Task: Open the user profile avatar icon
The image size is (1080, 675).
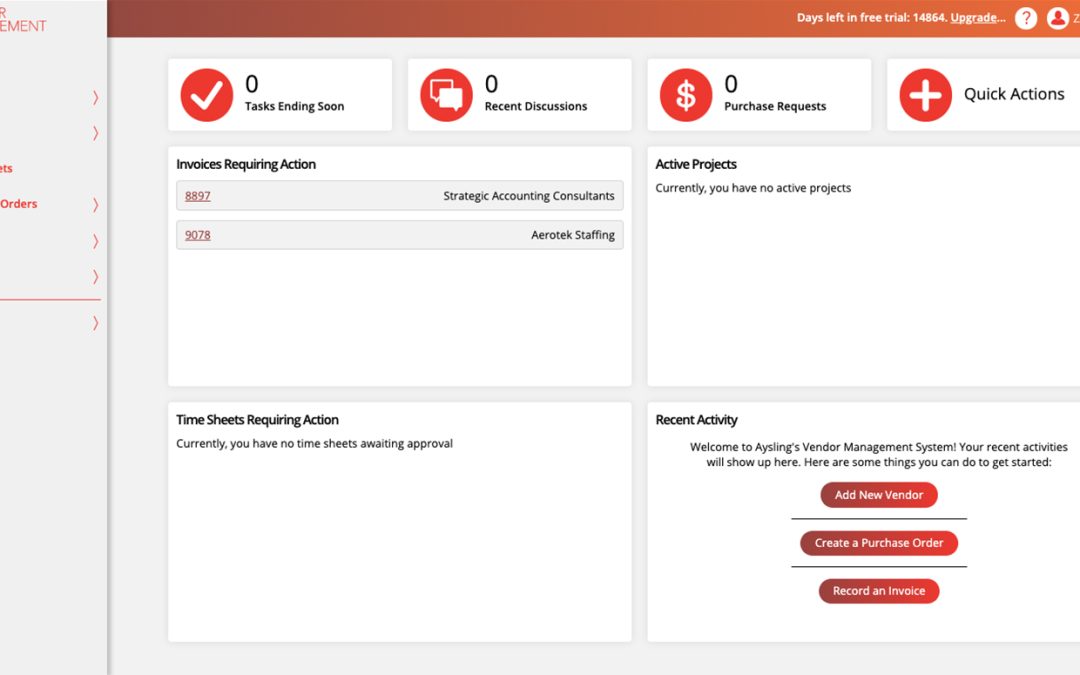Action: coord(1058,18)
